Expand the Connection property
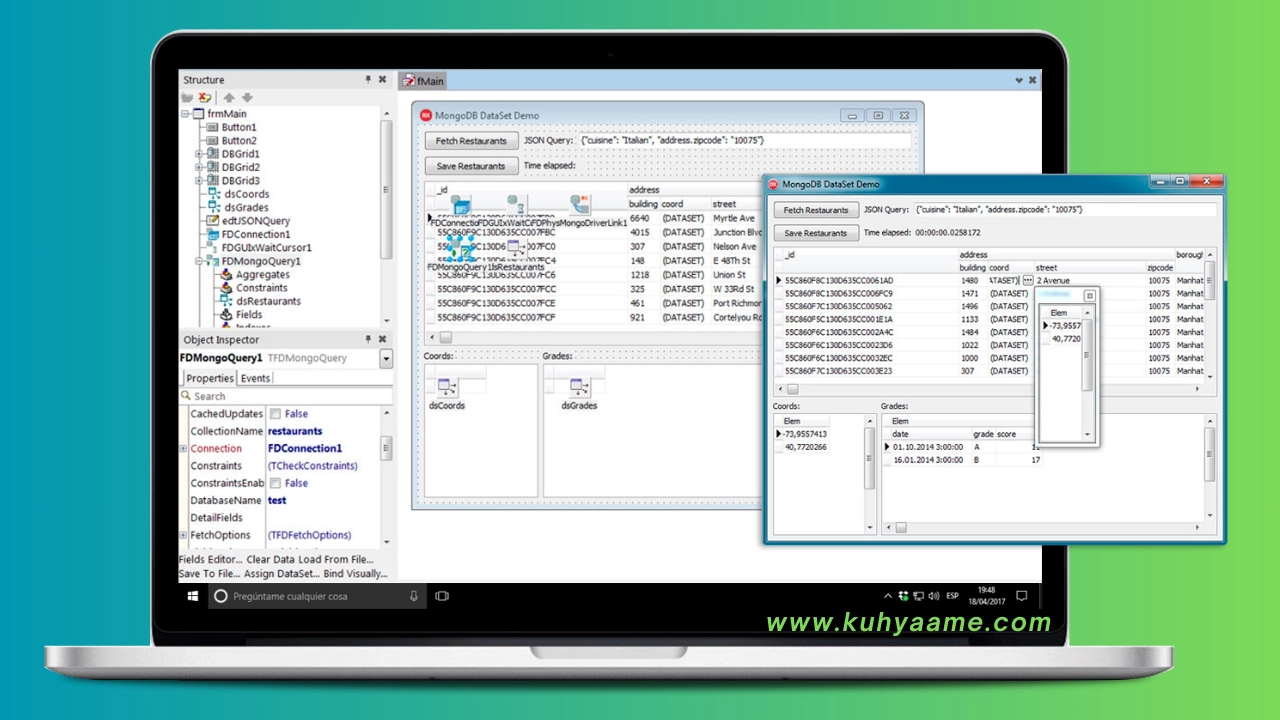The image size is (1280, 720). click(x=184, y=448)
